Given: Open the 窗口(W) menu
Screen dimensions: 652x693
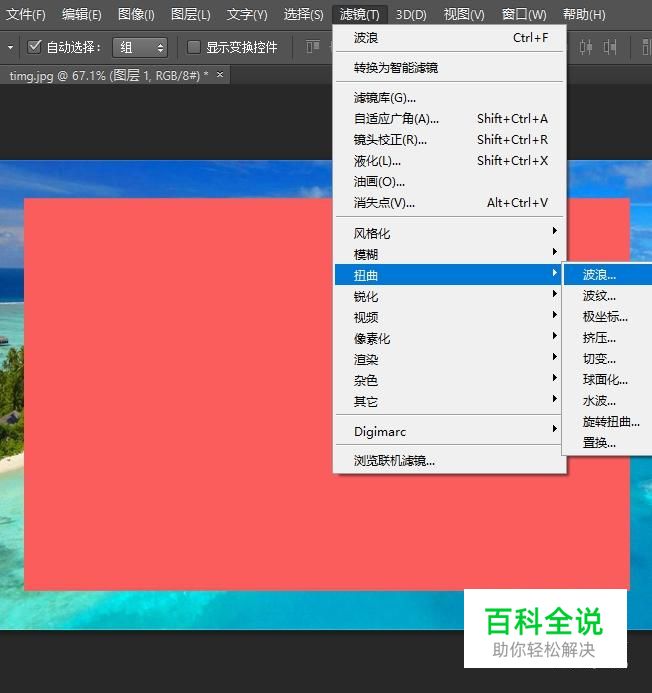Looking at the screenshot, I should click(524, 15).
